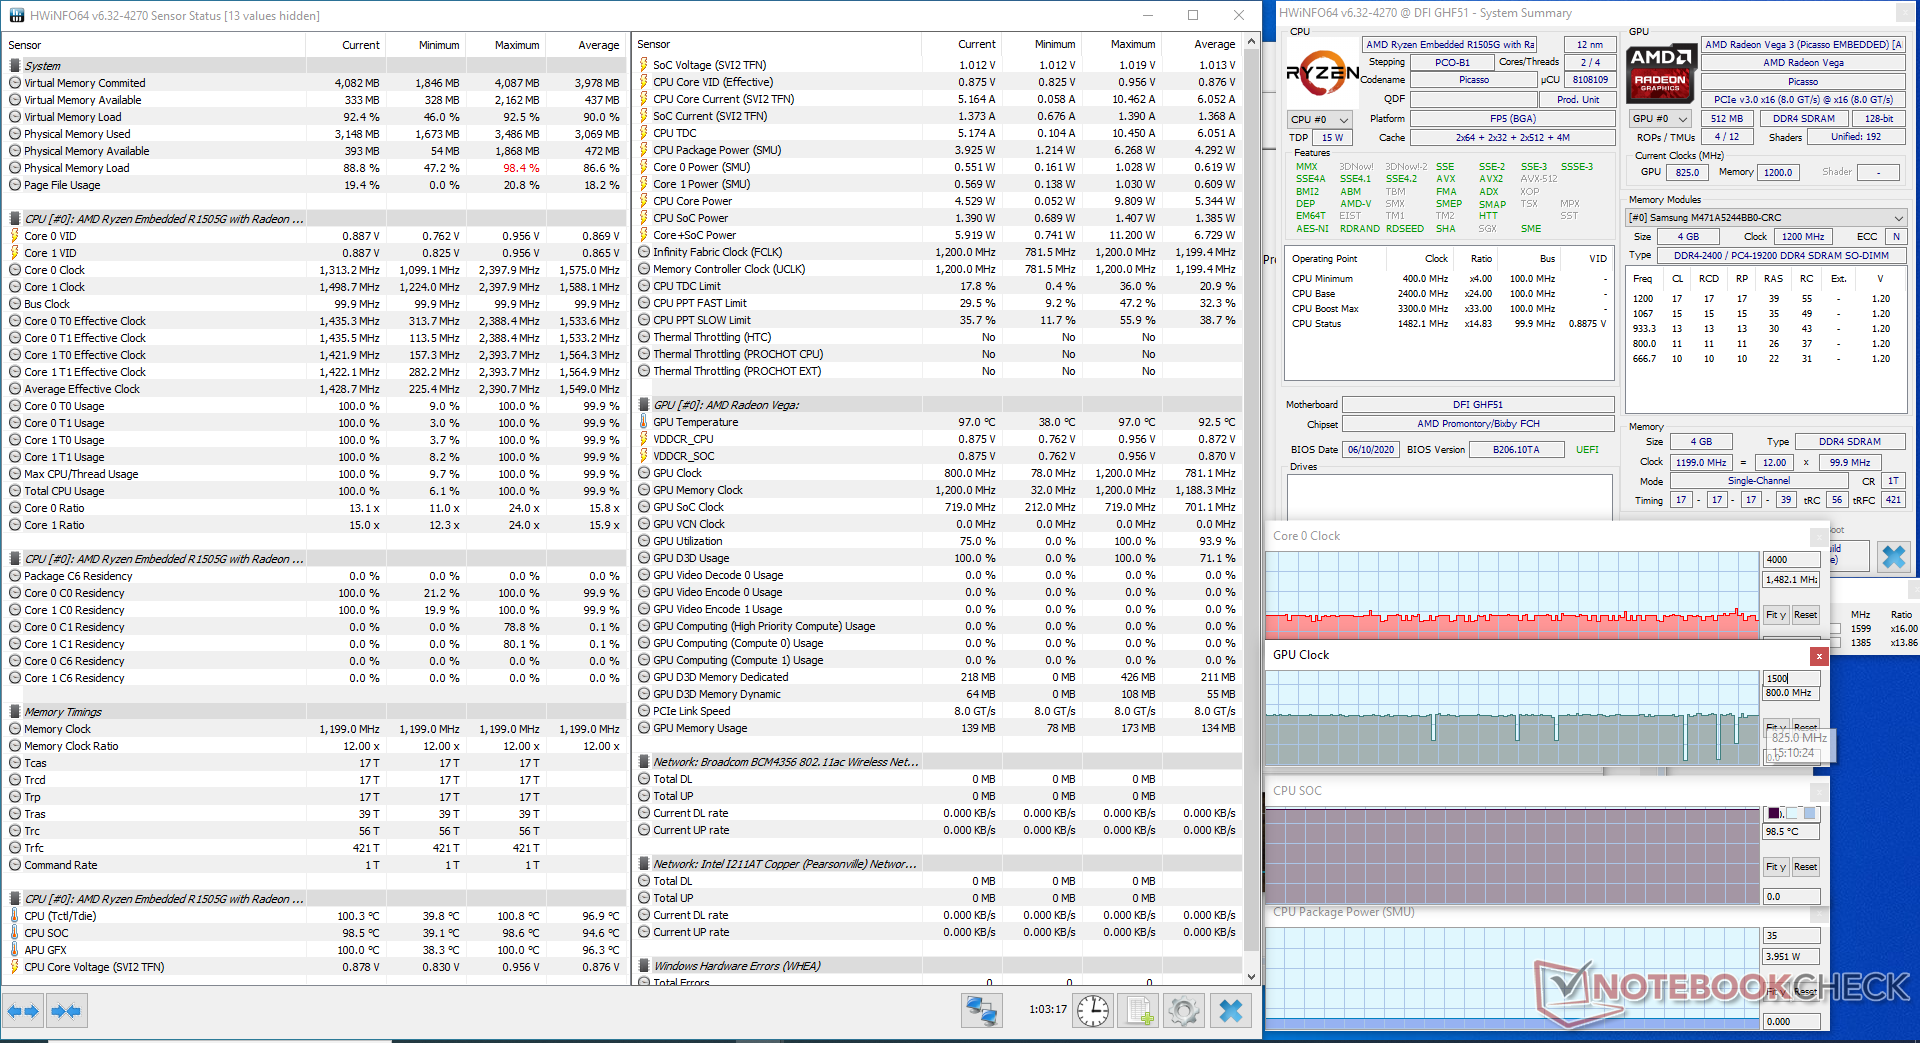The image size is (1920, 1043).
Task: Click the collapse columns inward-arrows icon
Action: click(66, 1011)
